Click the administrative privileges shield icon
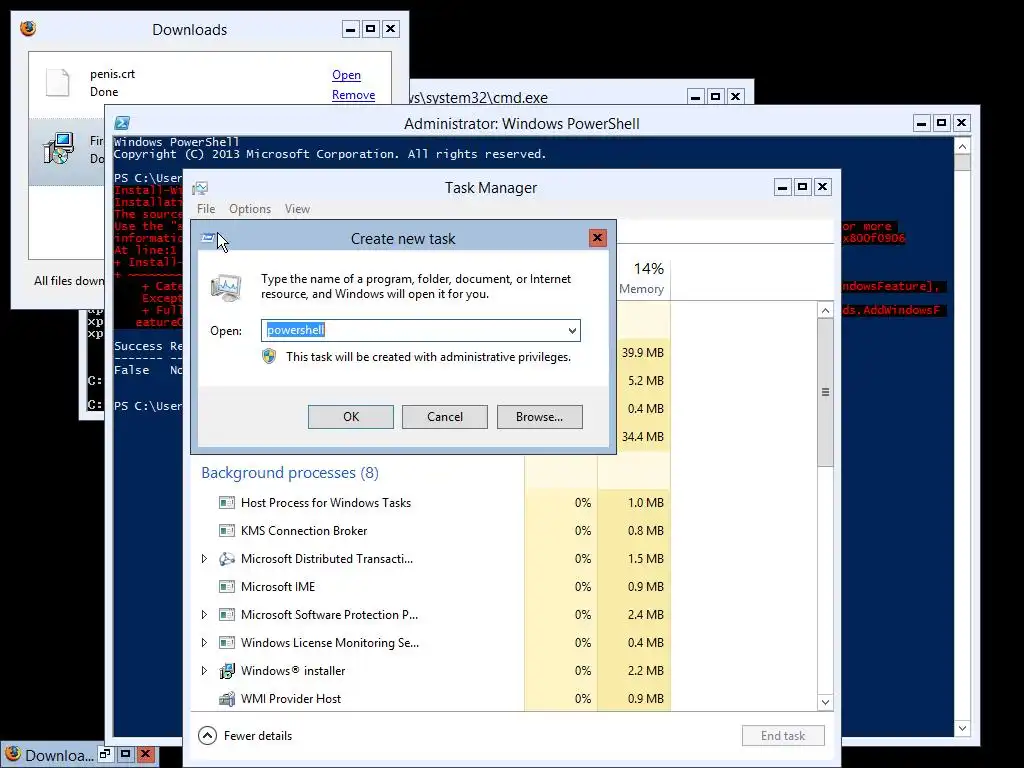The width and height of the screenshot is (1024, 768). [x=269, y=357]
